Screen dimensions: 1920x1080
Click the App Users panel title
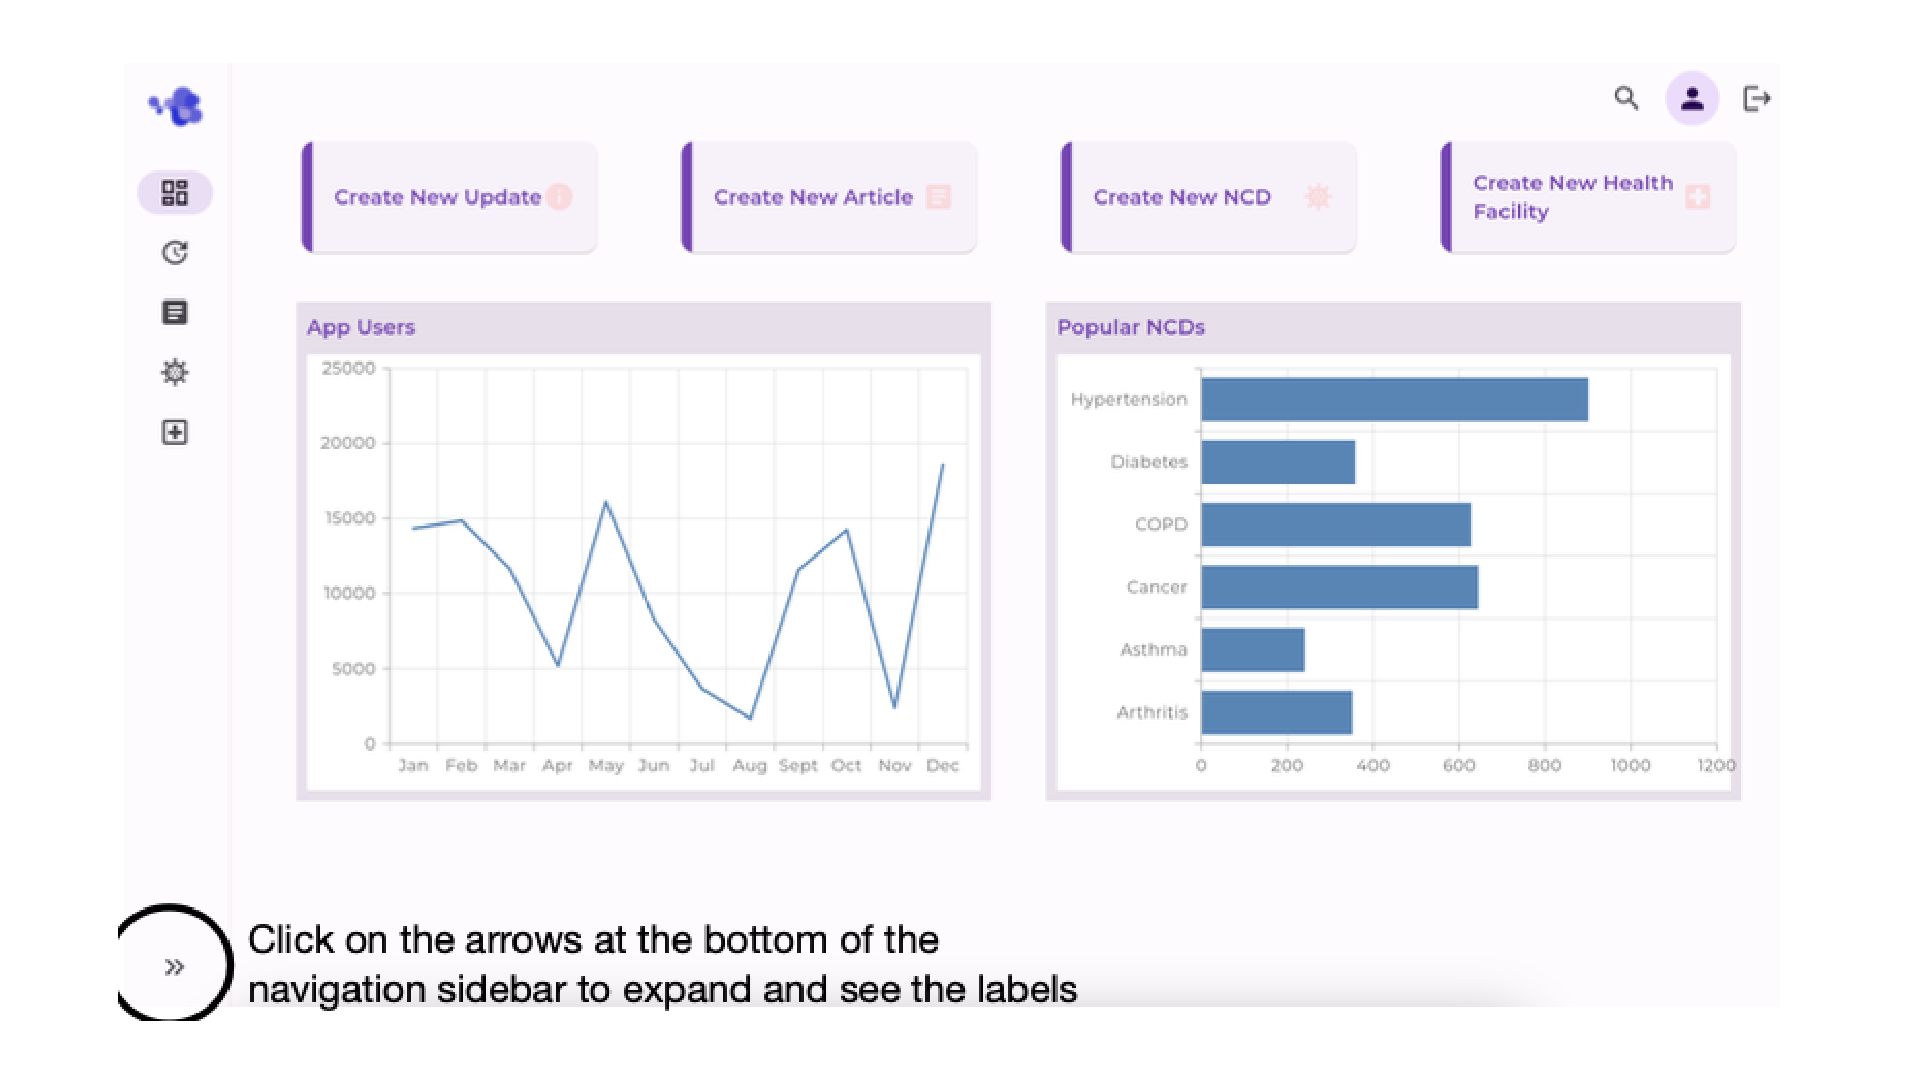(361, 327)
